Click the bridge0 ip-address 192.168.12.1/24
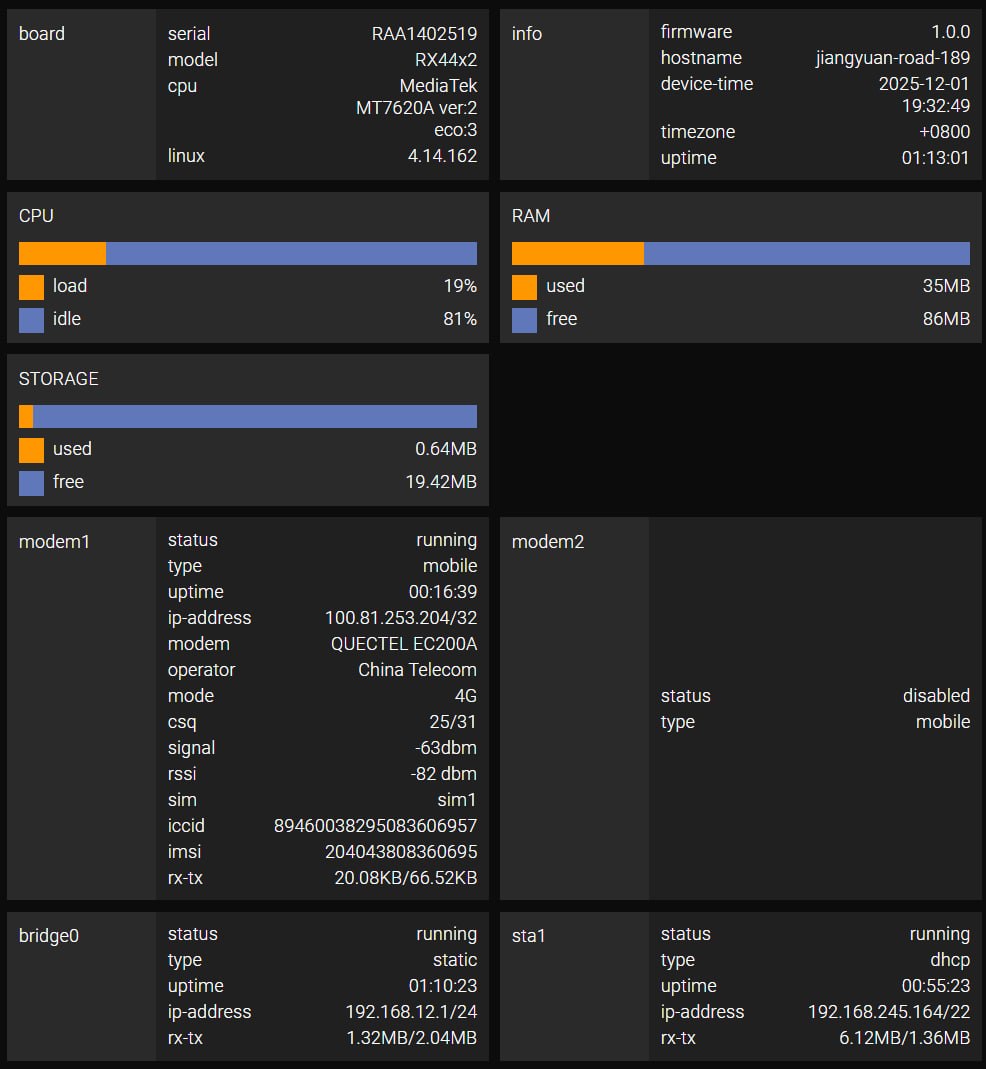986x1069 pixels. 410,1012
